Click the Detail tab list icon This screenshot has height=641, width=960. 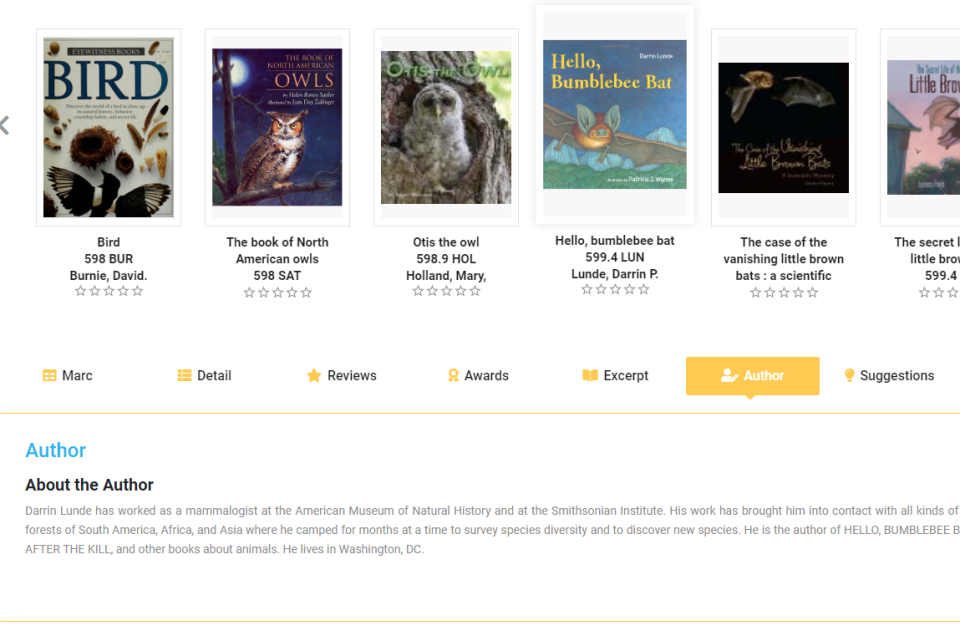coord(184,376)
